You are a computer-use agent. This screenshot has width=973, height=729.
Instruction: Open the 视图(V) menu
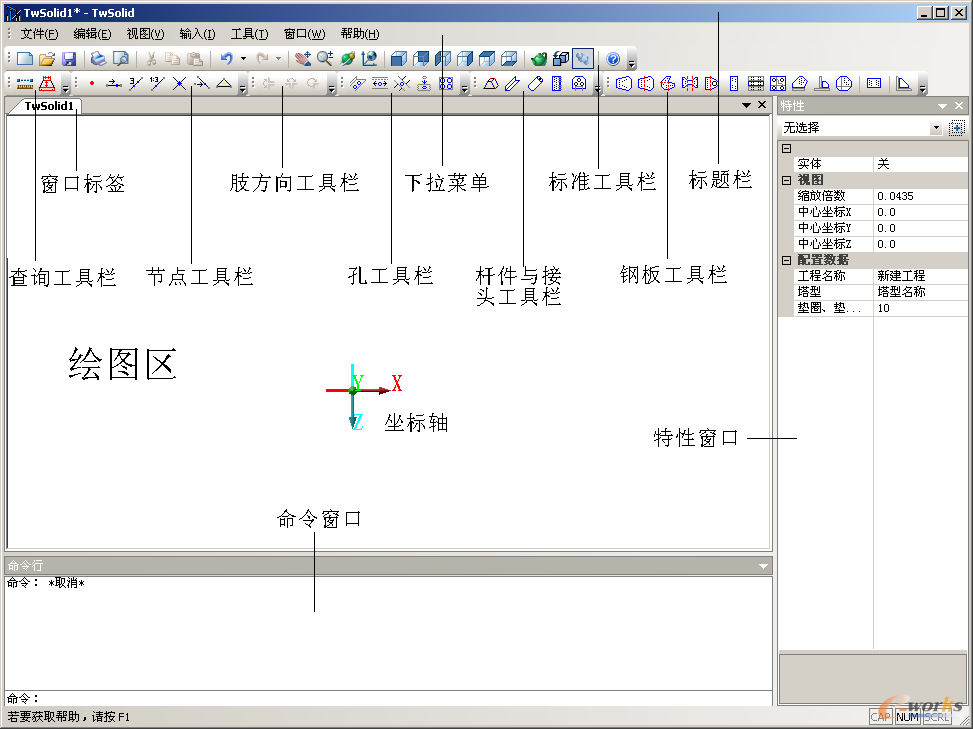tap(145, 34)
